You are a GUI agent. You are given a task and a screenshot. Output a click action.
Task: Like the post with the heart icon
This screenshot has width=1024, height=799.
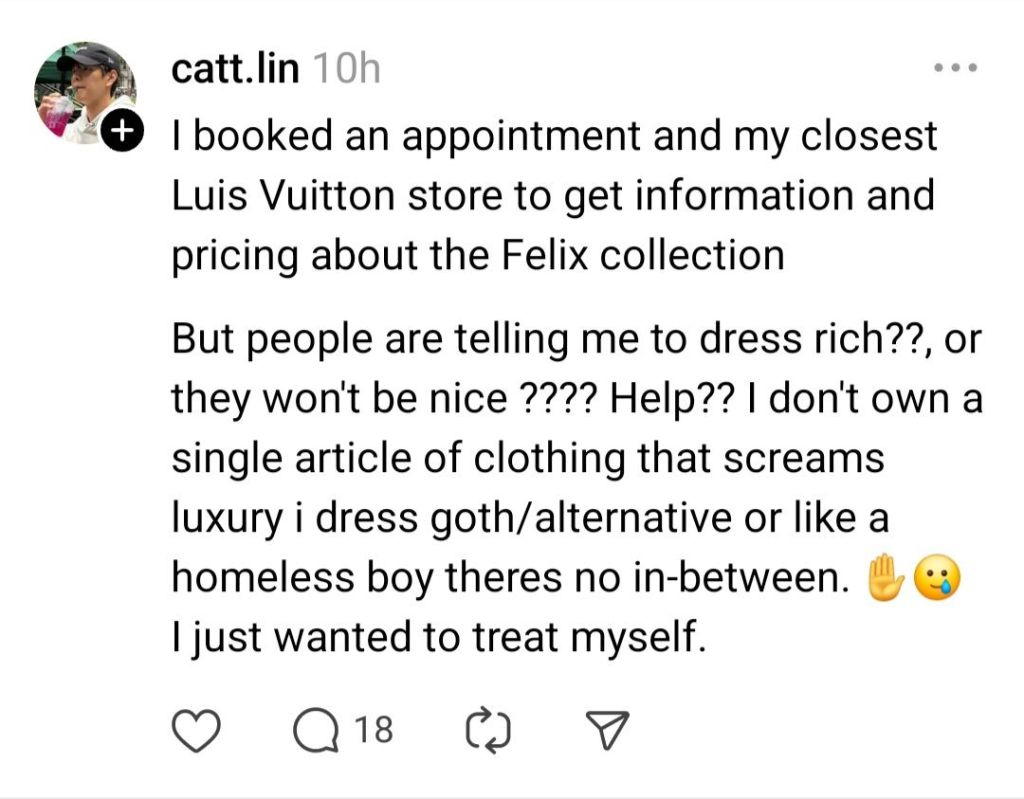tap(196, 732)
